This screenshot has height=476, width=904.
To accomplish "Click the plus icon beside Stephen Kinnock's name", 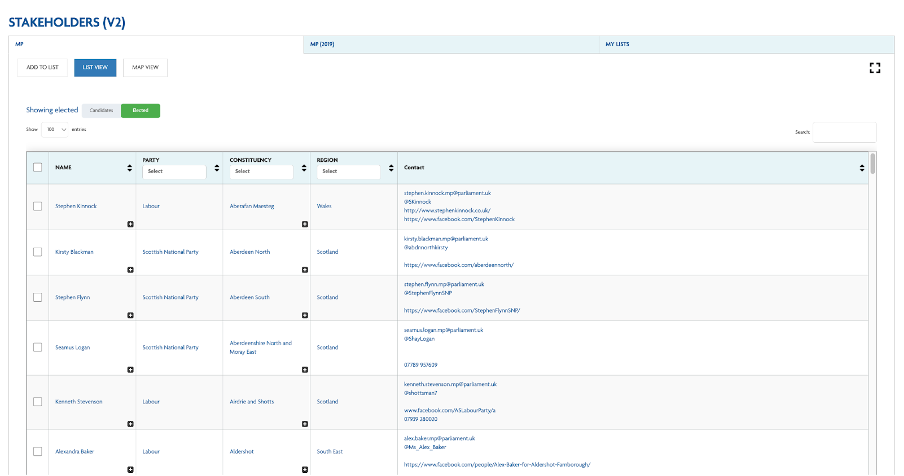I will tap(130, 224).
